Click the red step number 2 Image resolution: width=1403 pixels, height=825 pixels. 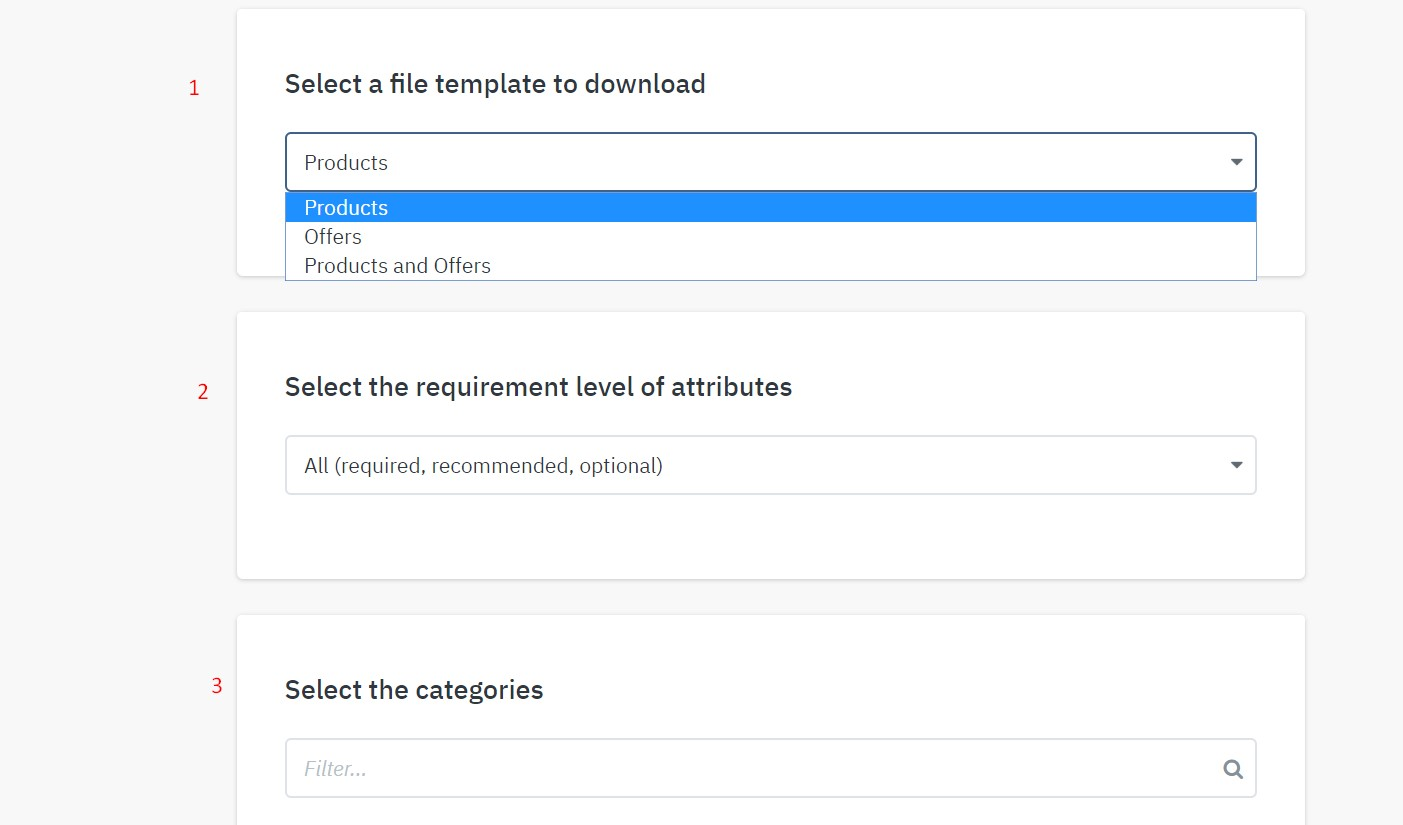[x=203, y=392]
